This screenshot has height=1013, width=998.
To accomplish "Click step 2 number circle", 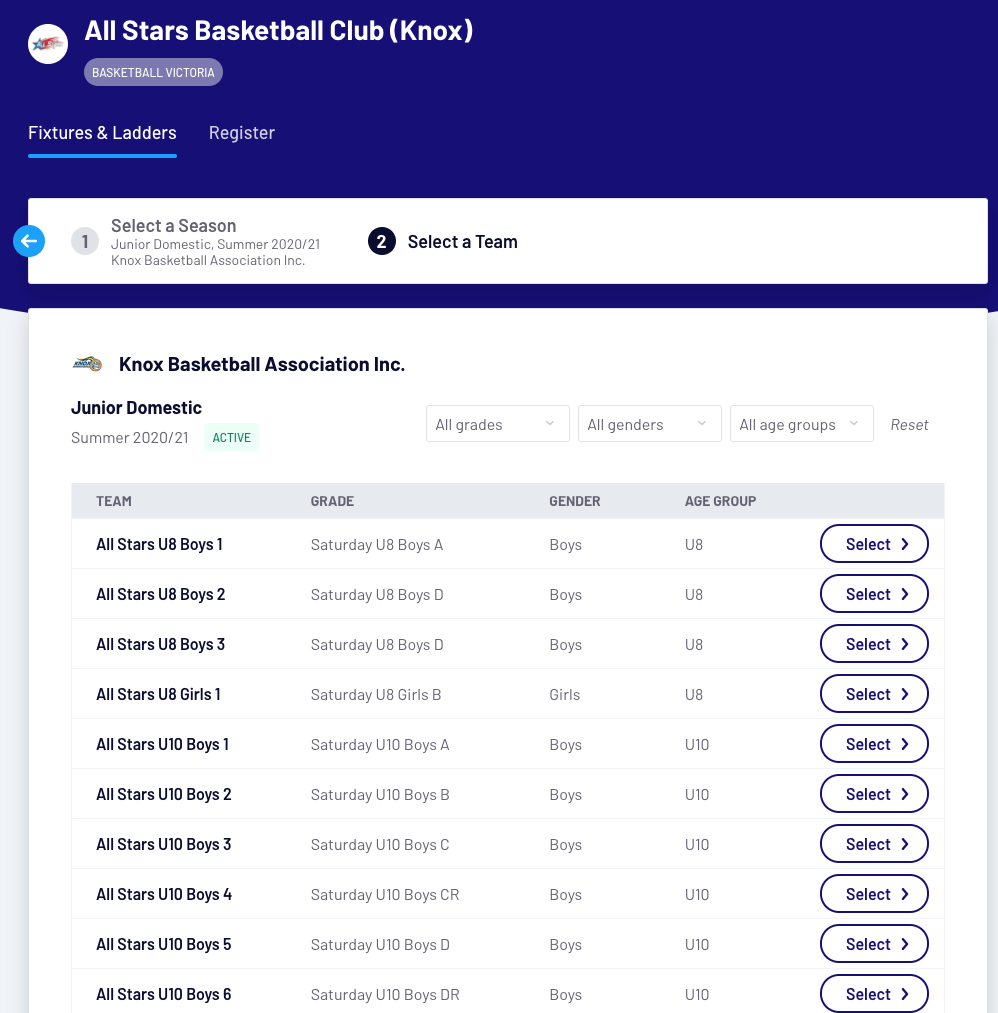I will (x=382, y=241).
